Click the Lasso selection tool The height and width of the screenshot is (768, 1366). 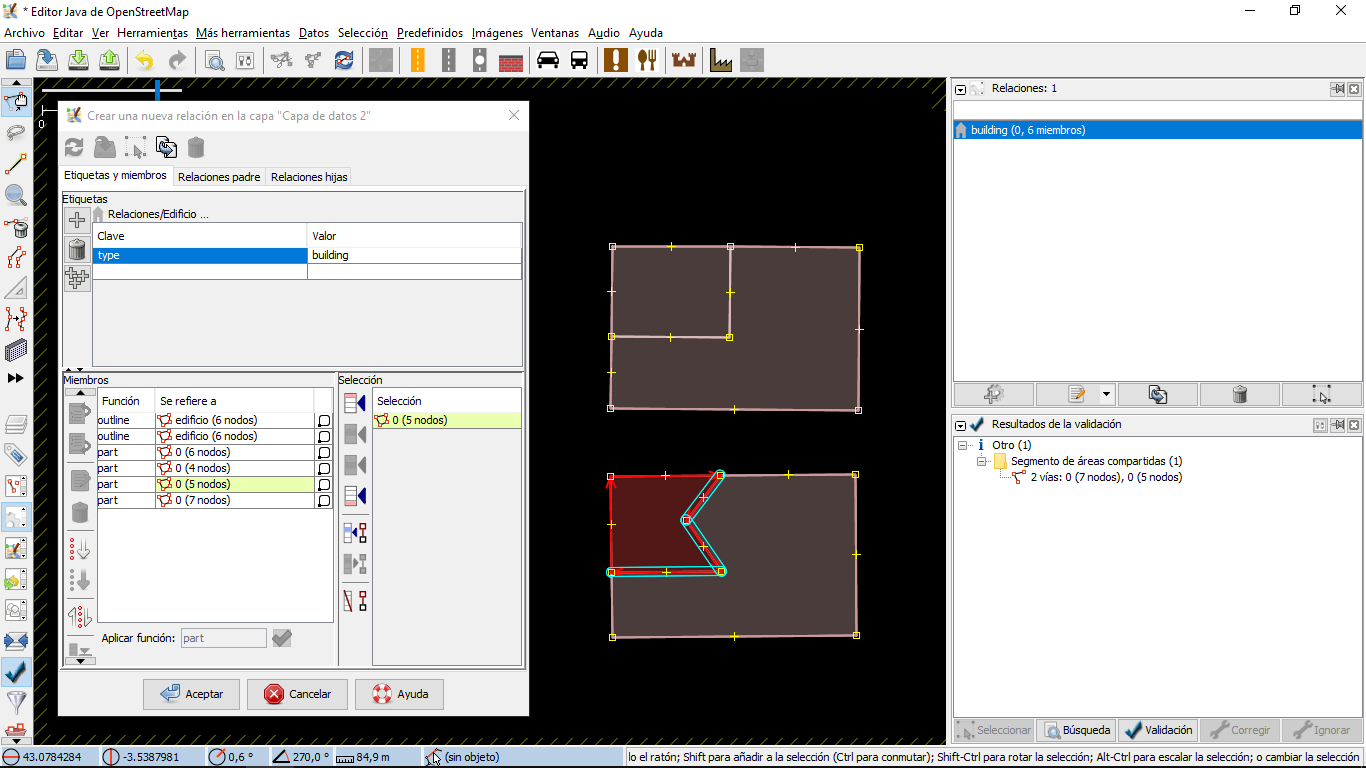tap(16, 132)
